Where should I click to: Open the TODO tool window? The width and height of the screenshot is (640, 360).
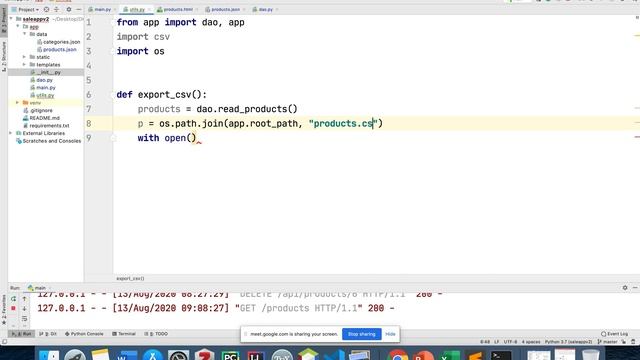point(156,334)
